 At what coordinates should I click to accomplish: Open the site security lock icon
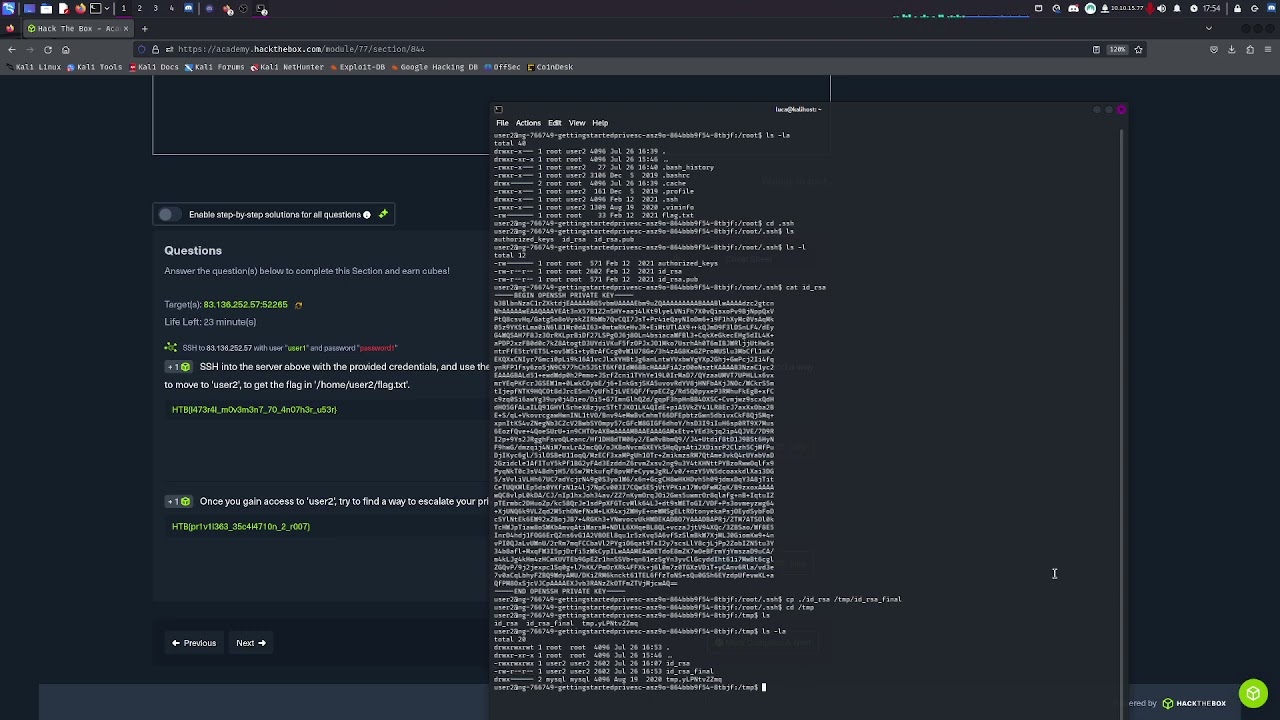(155, 49)
